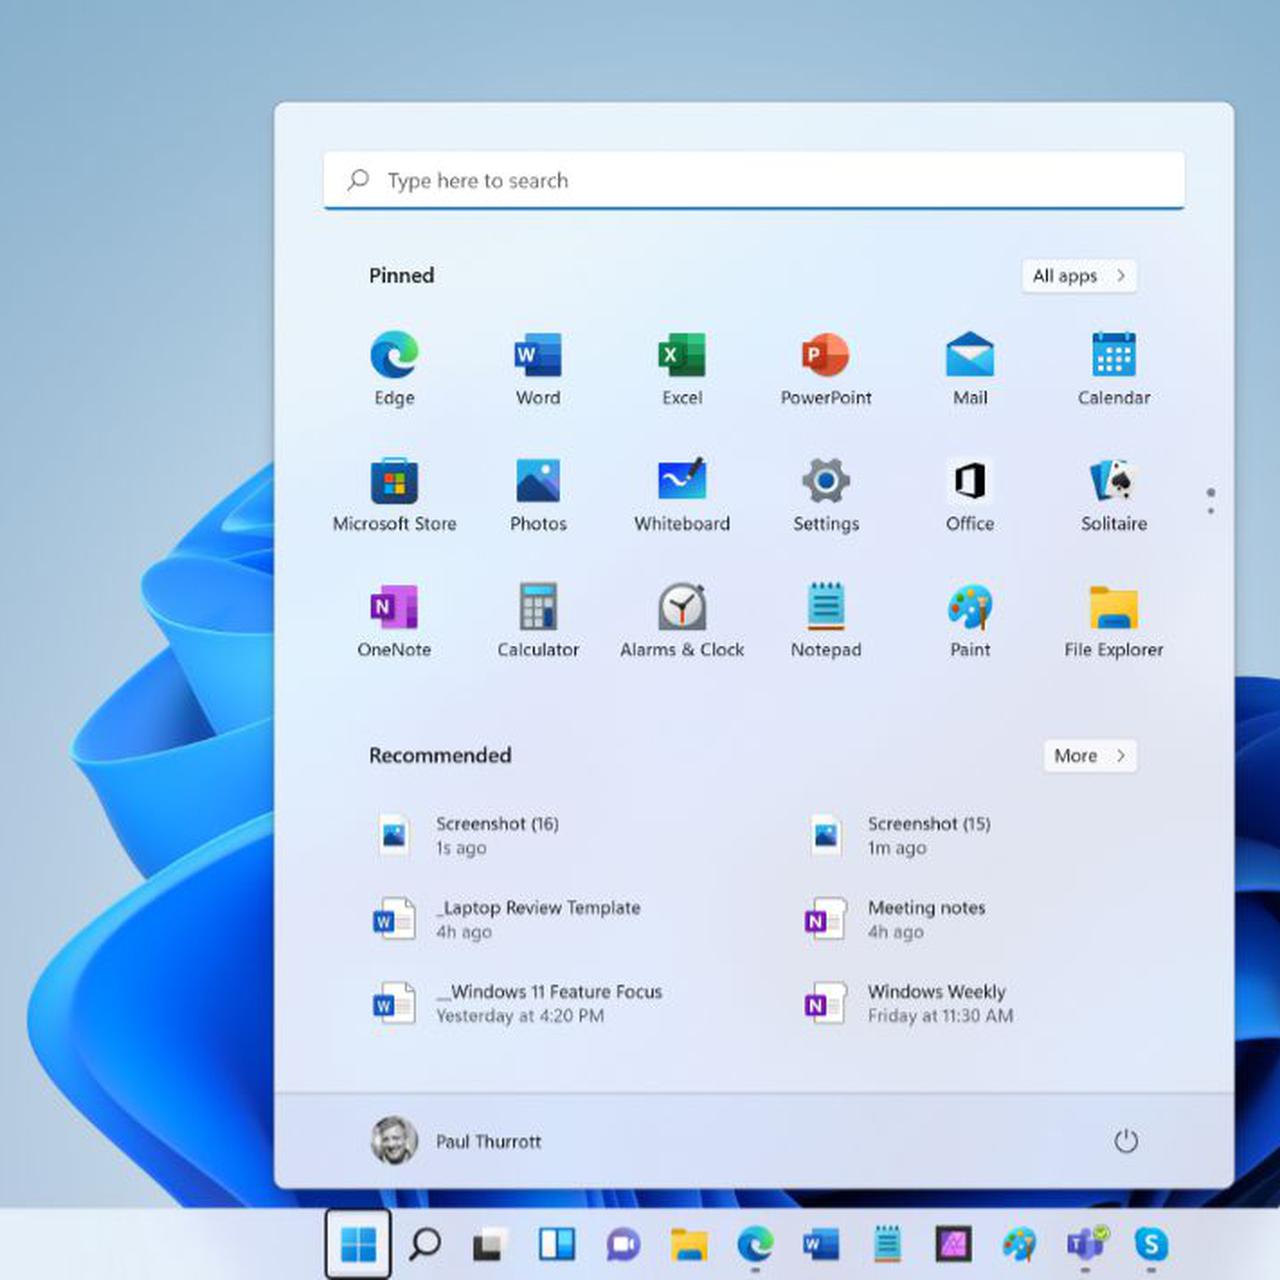Open File Explorer on the taskbar
Screen dimensions: 1280x1280
689,1244
